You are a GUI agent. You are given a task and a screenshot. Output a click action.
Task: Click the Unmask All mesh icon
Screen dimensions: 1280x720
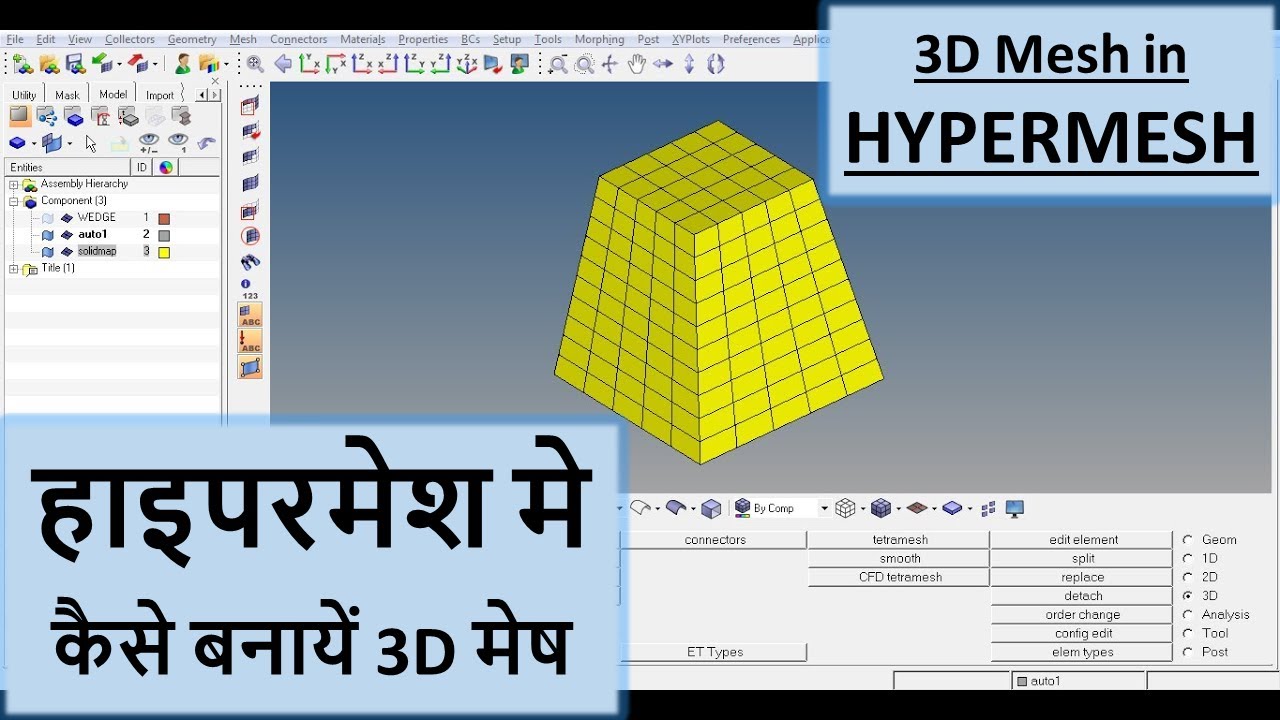pos(250,183)
